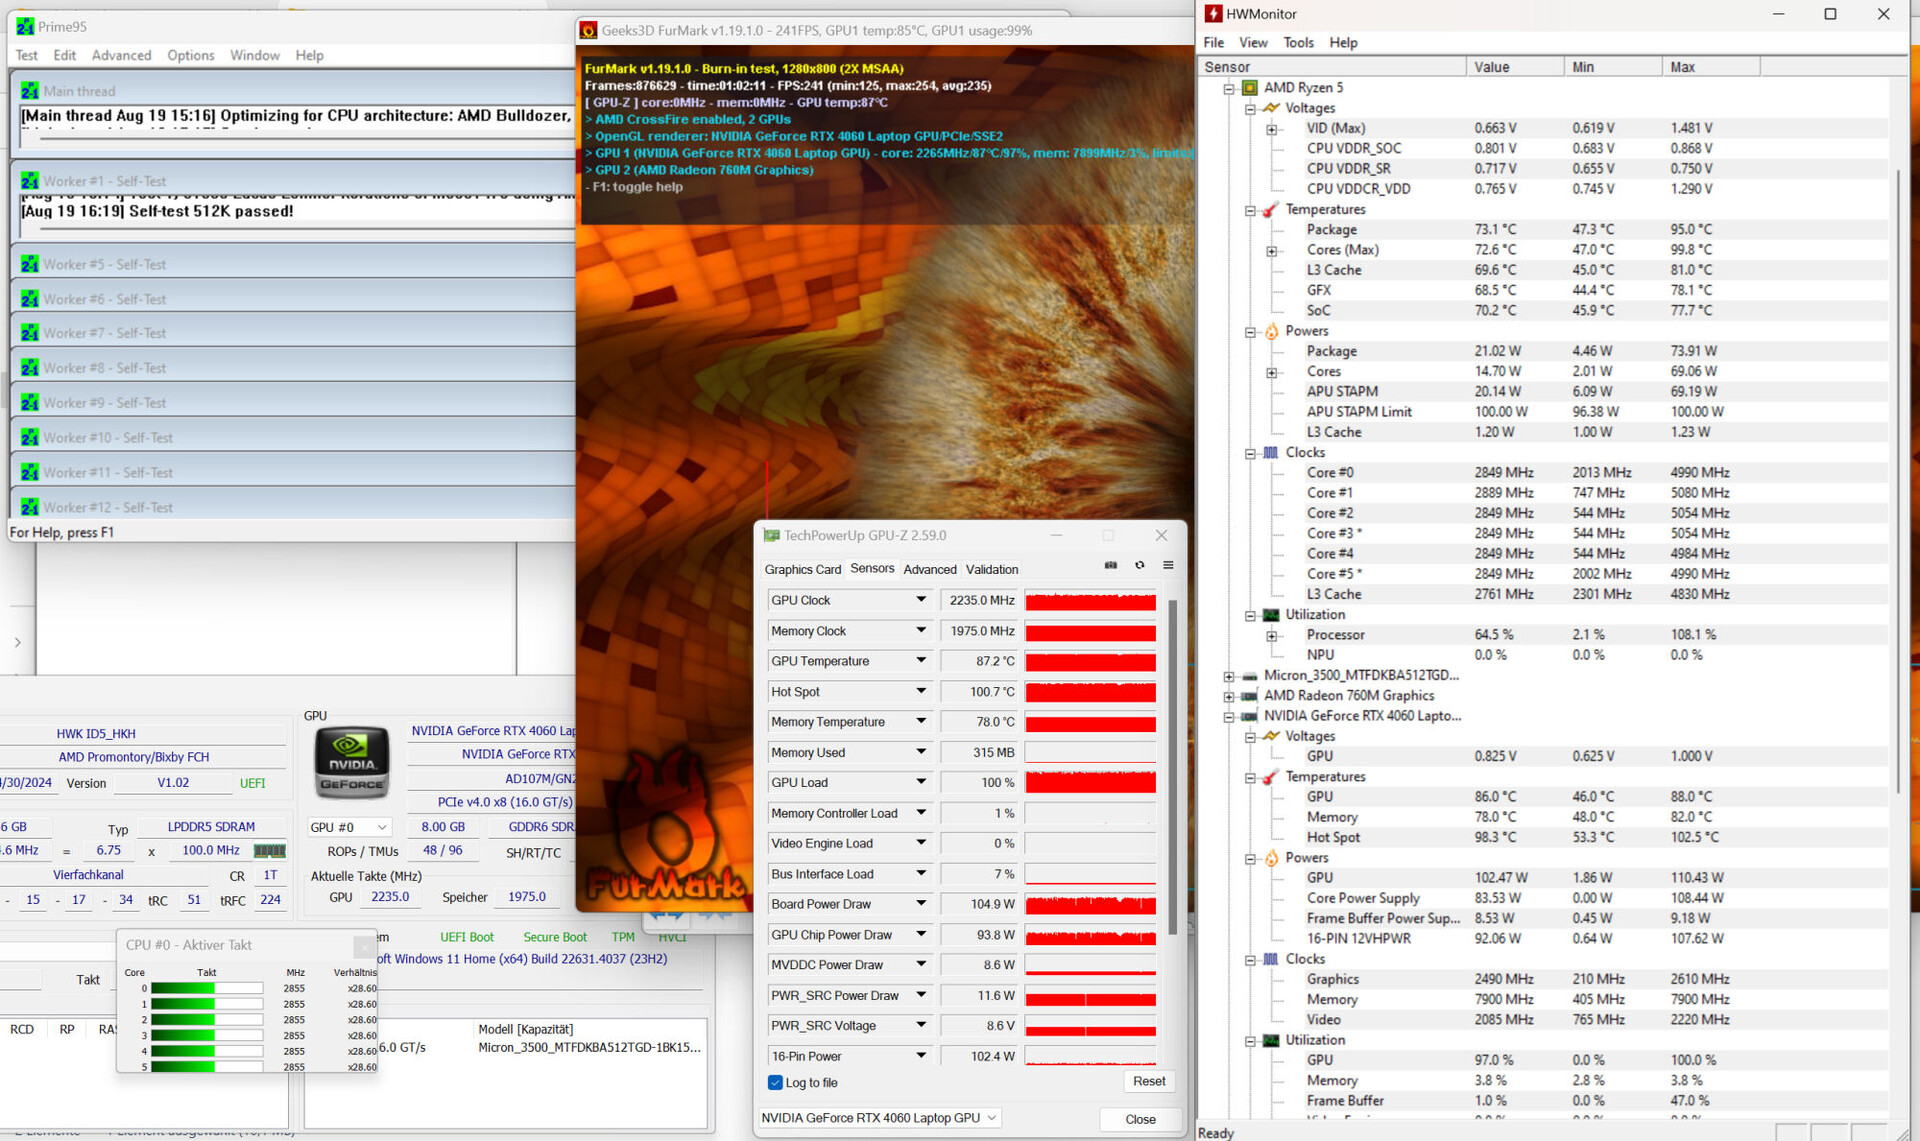This screenshot has height=1141, width=1920.
Task: Open the GPU-Z hamburger menu icon
Action: (1168, 566)
